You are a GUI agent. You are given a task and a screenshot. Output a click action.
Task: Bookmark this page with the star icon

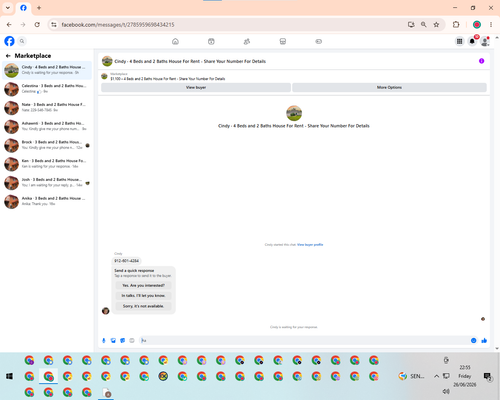coord(436,25)
